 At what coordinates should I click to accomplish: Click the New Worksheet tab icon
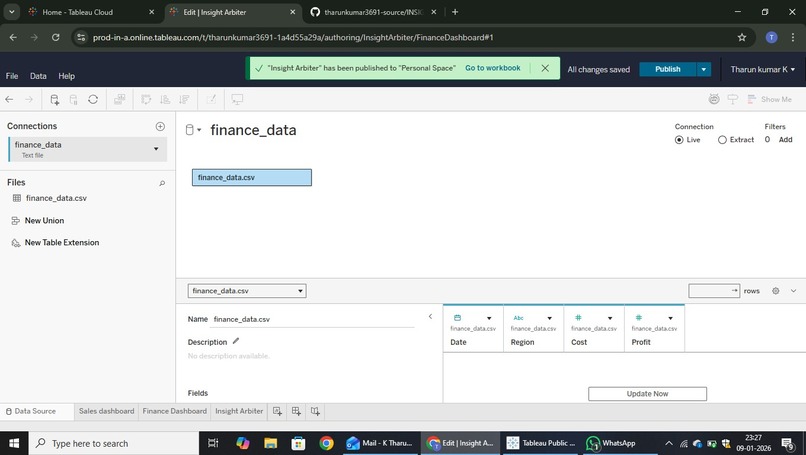[x=277, y=411]
